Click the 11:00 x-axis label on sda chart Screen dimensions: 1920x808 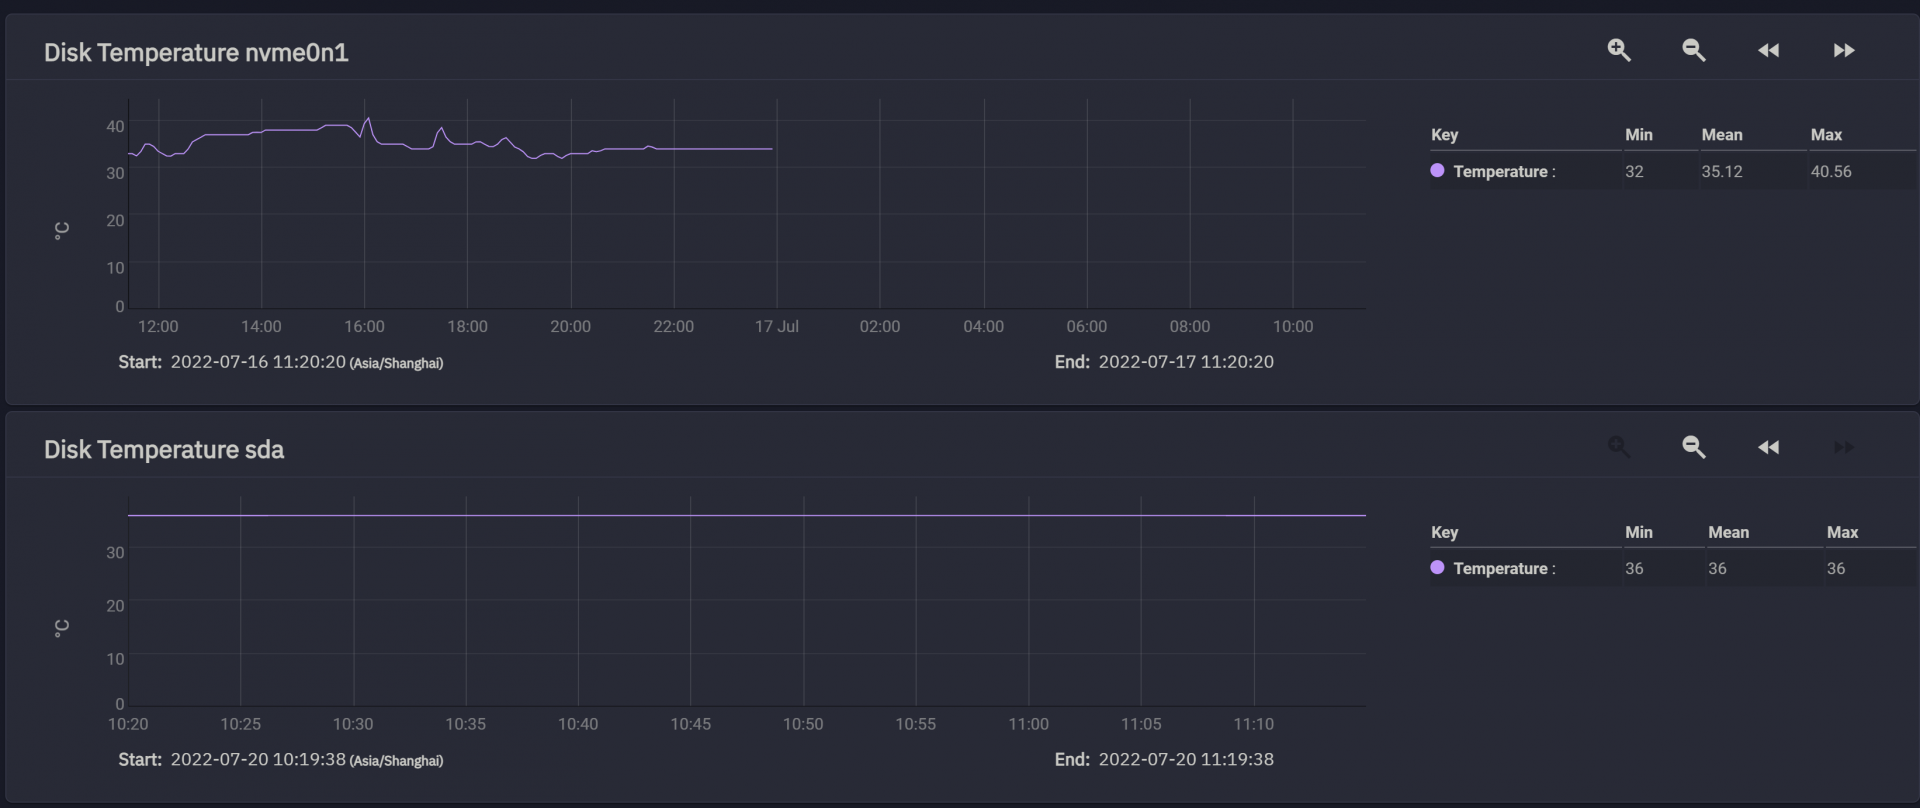click(x=1029, y=724)
